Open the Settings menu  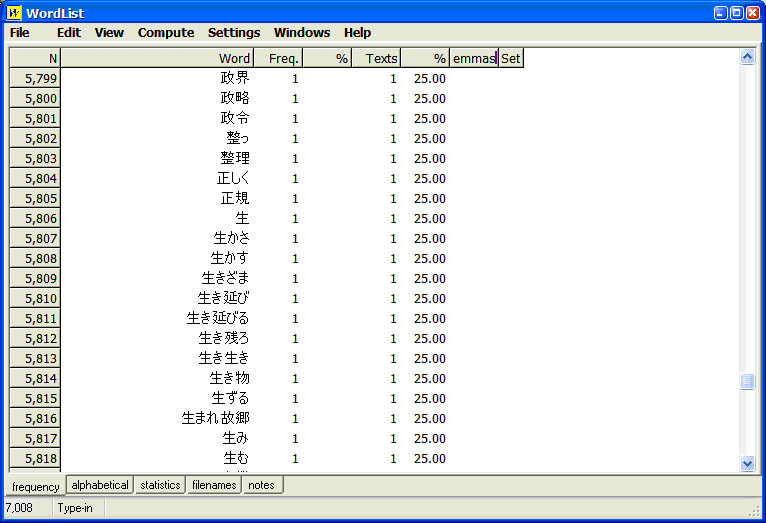point(234,33)
